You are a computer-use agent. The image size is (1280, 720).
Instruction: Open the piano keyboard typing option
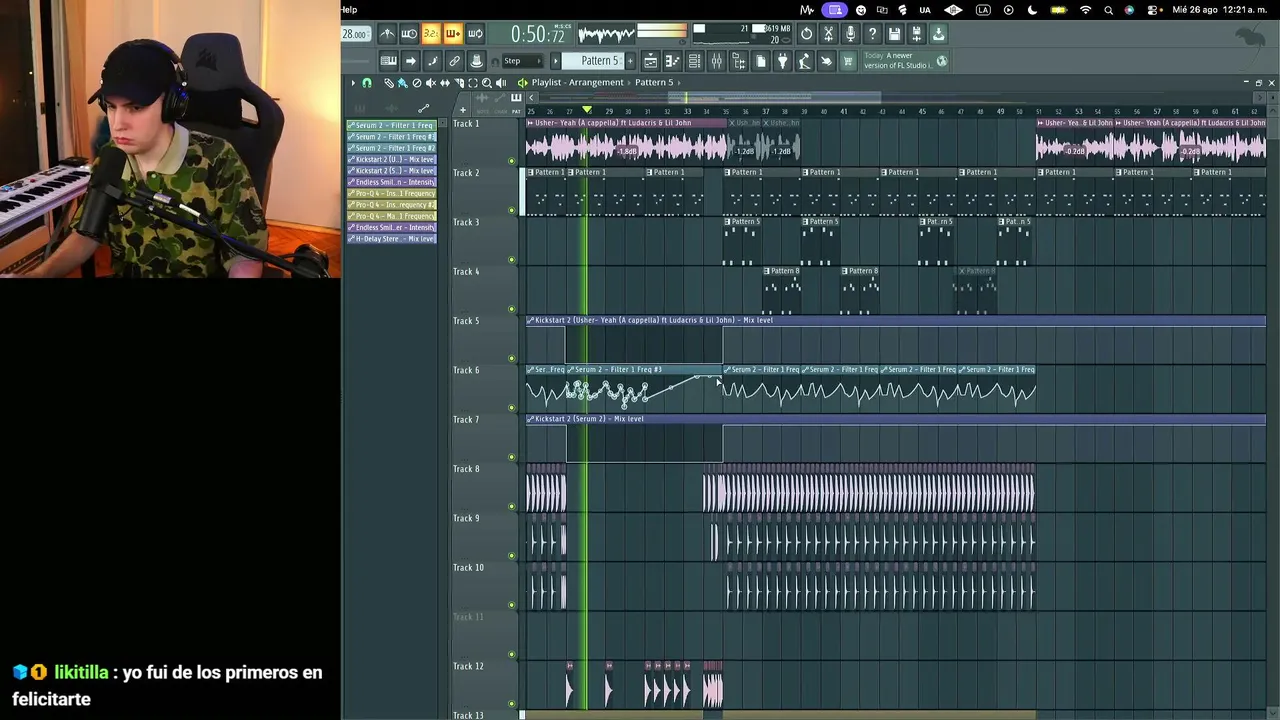point(388,61)
